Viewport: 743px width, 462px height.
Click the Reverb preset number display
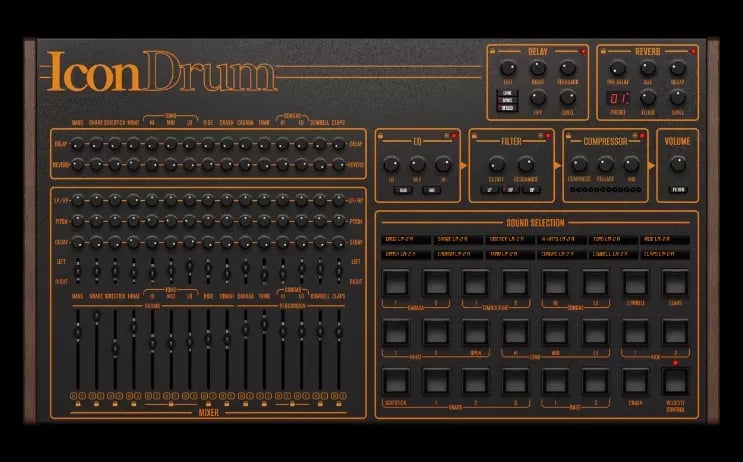tap(618, 99)
